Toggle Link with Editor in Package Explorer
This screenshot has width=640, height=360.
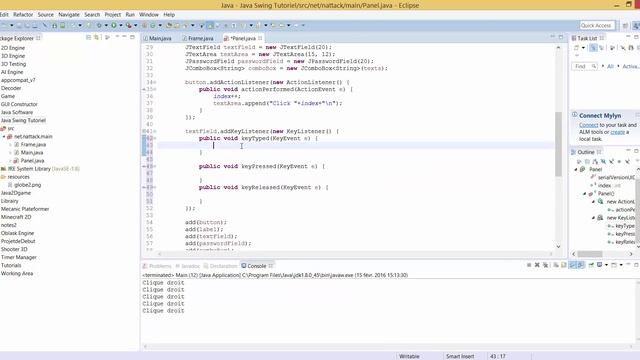click(x=96, y=37)
